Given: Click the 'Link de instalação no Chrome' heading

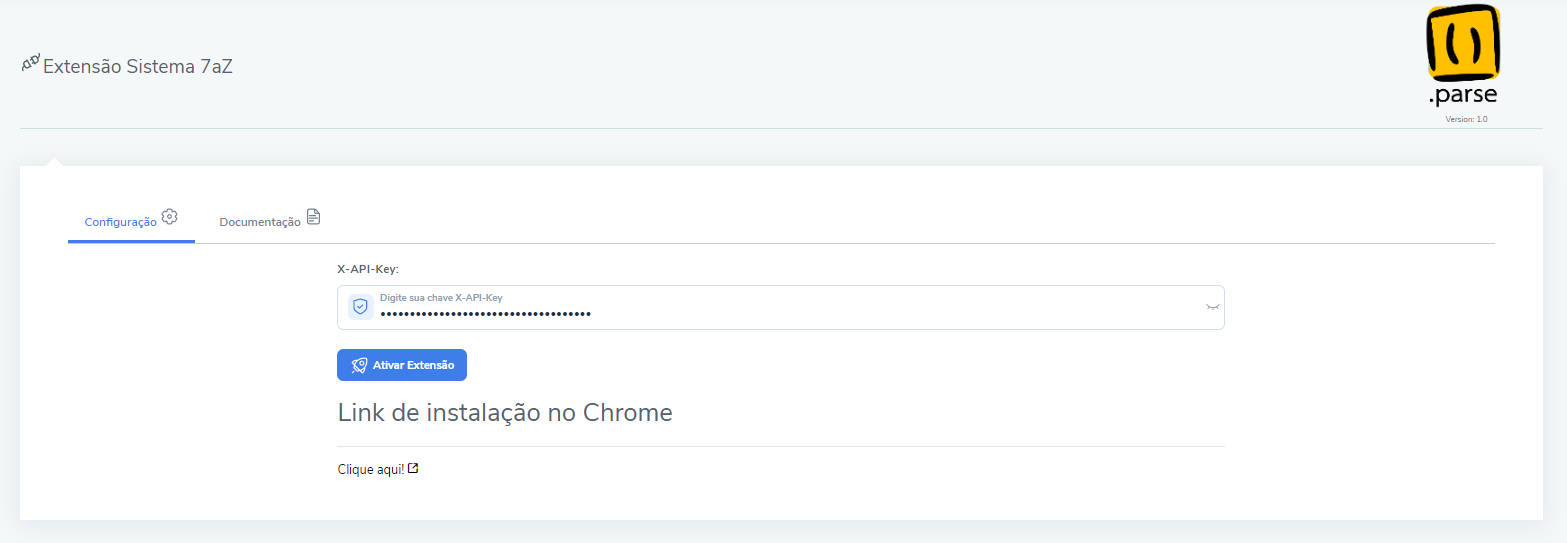Looking at the screenshot, I should [x=505, y=412].
